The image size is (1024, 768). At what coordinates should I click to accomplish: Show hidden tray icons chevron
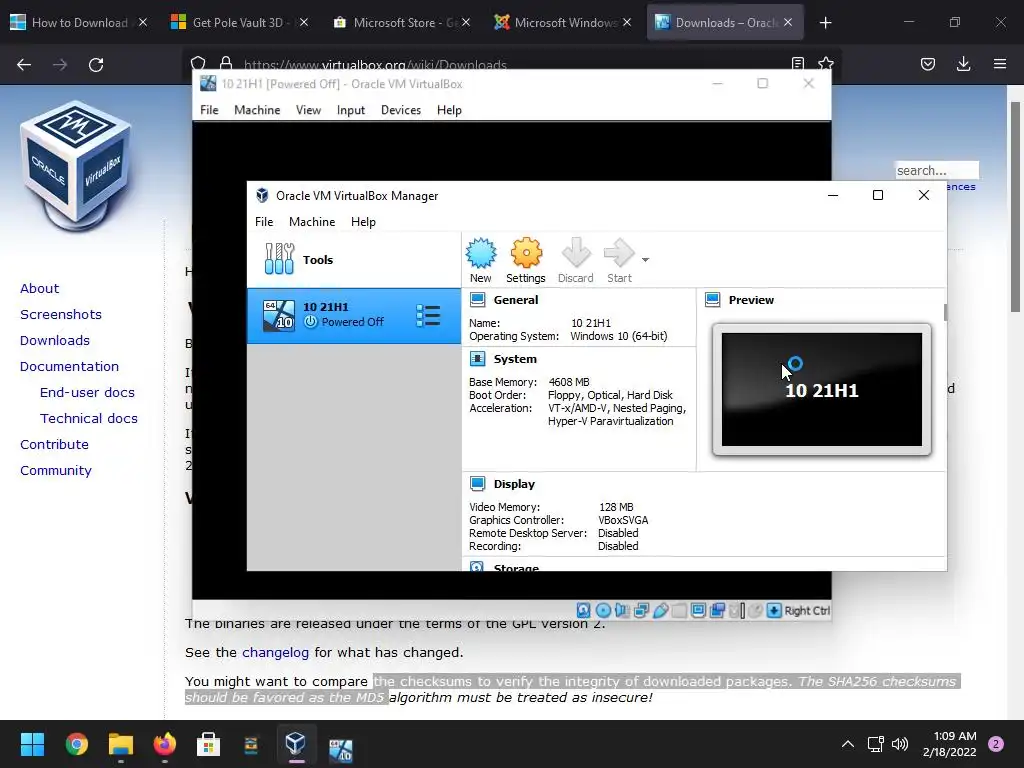[x=848, y=744]
